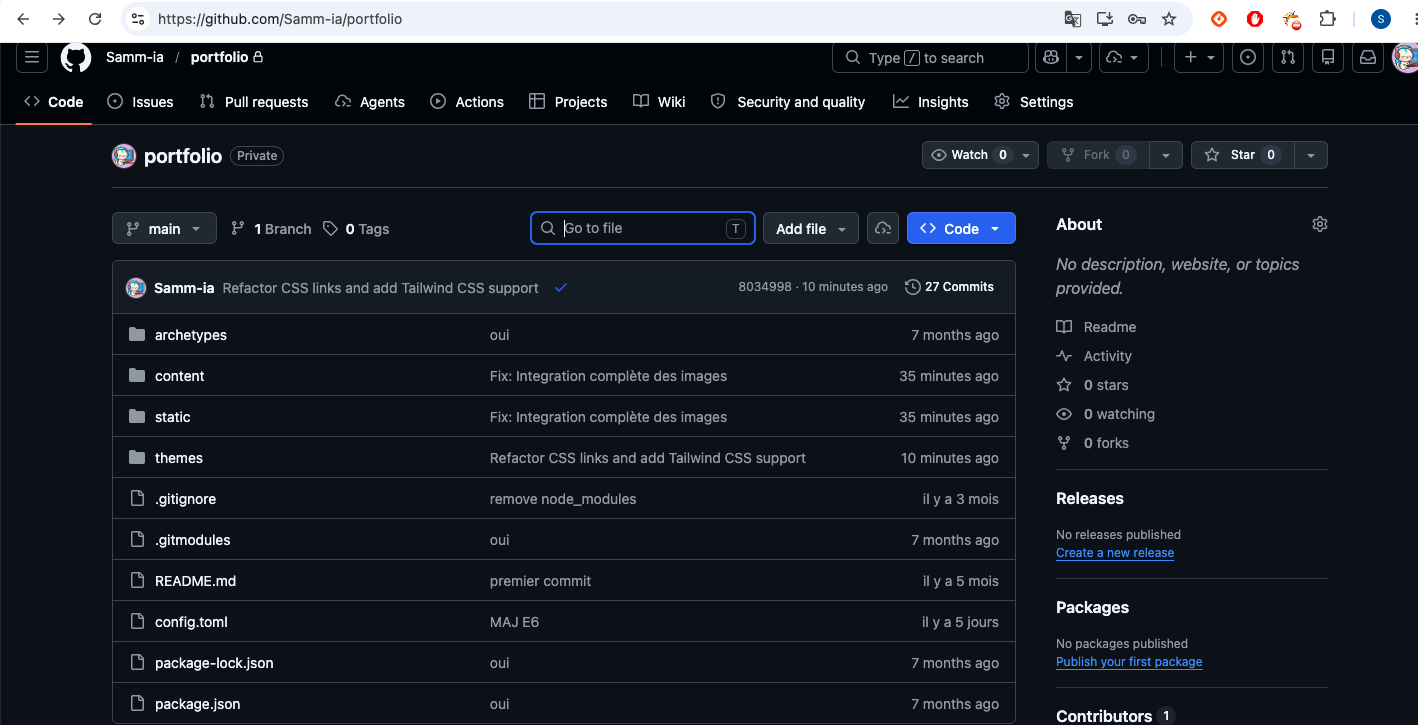The width and height of the screenshot is (1418, 725).
Task: Open the GitHub hamburger navigation menu
Action: tap(32, 57)
